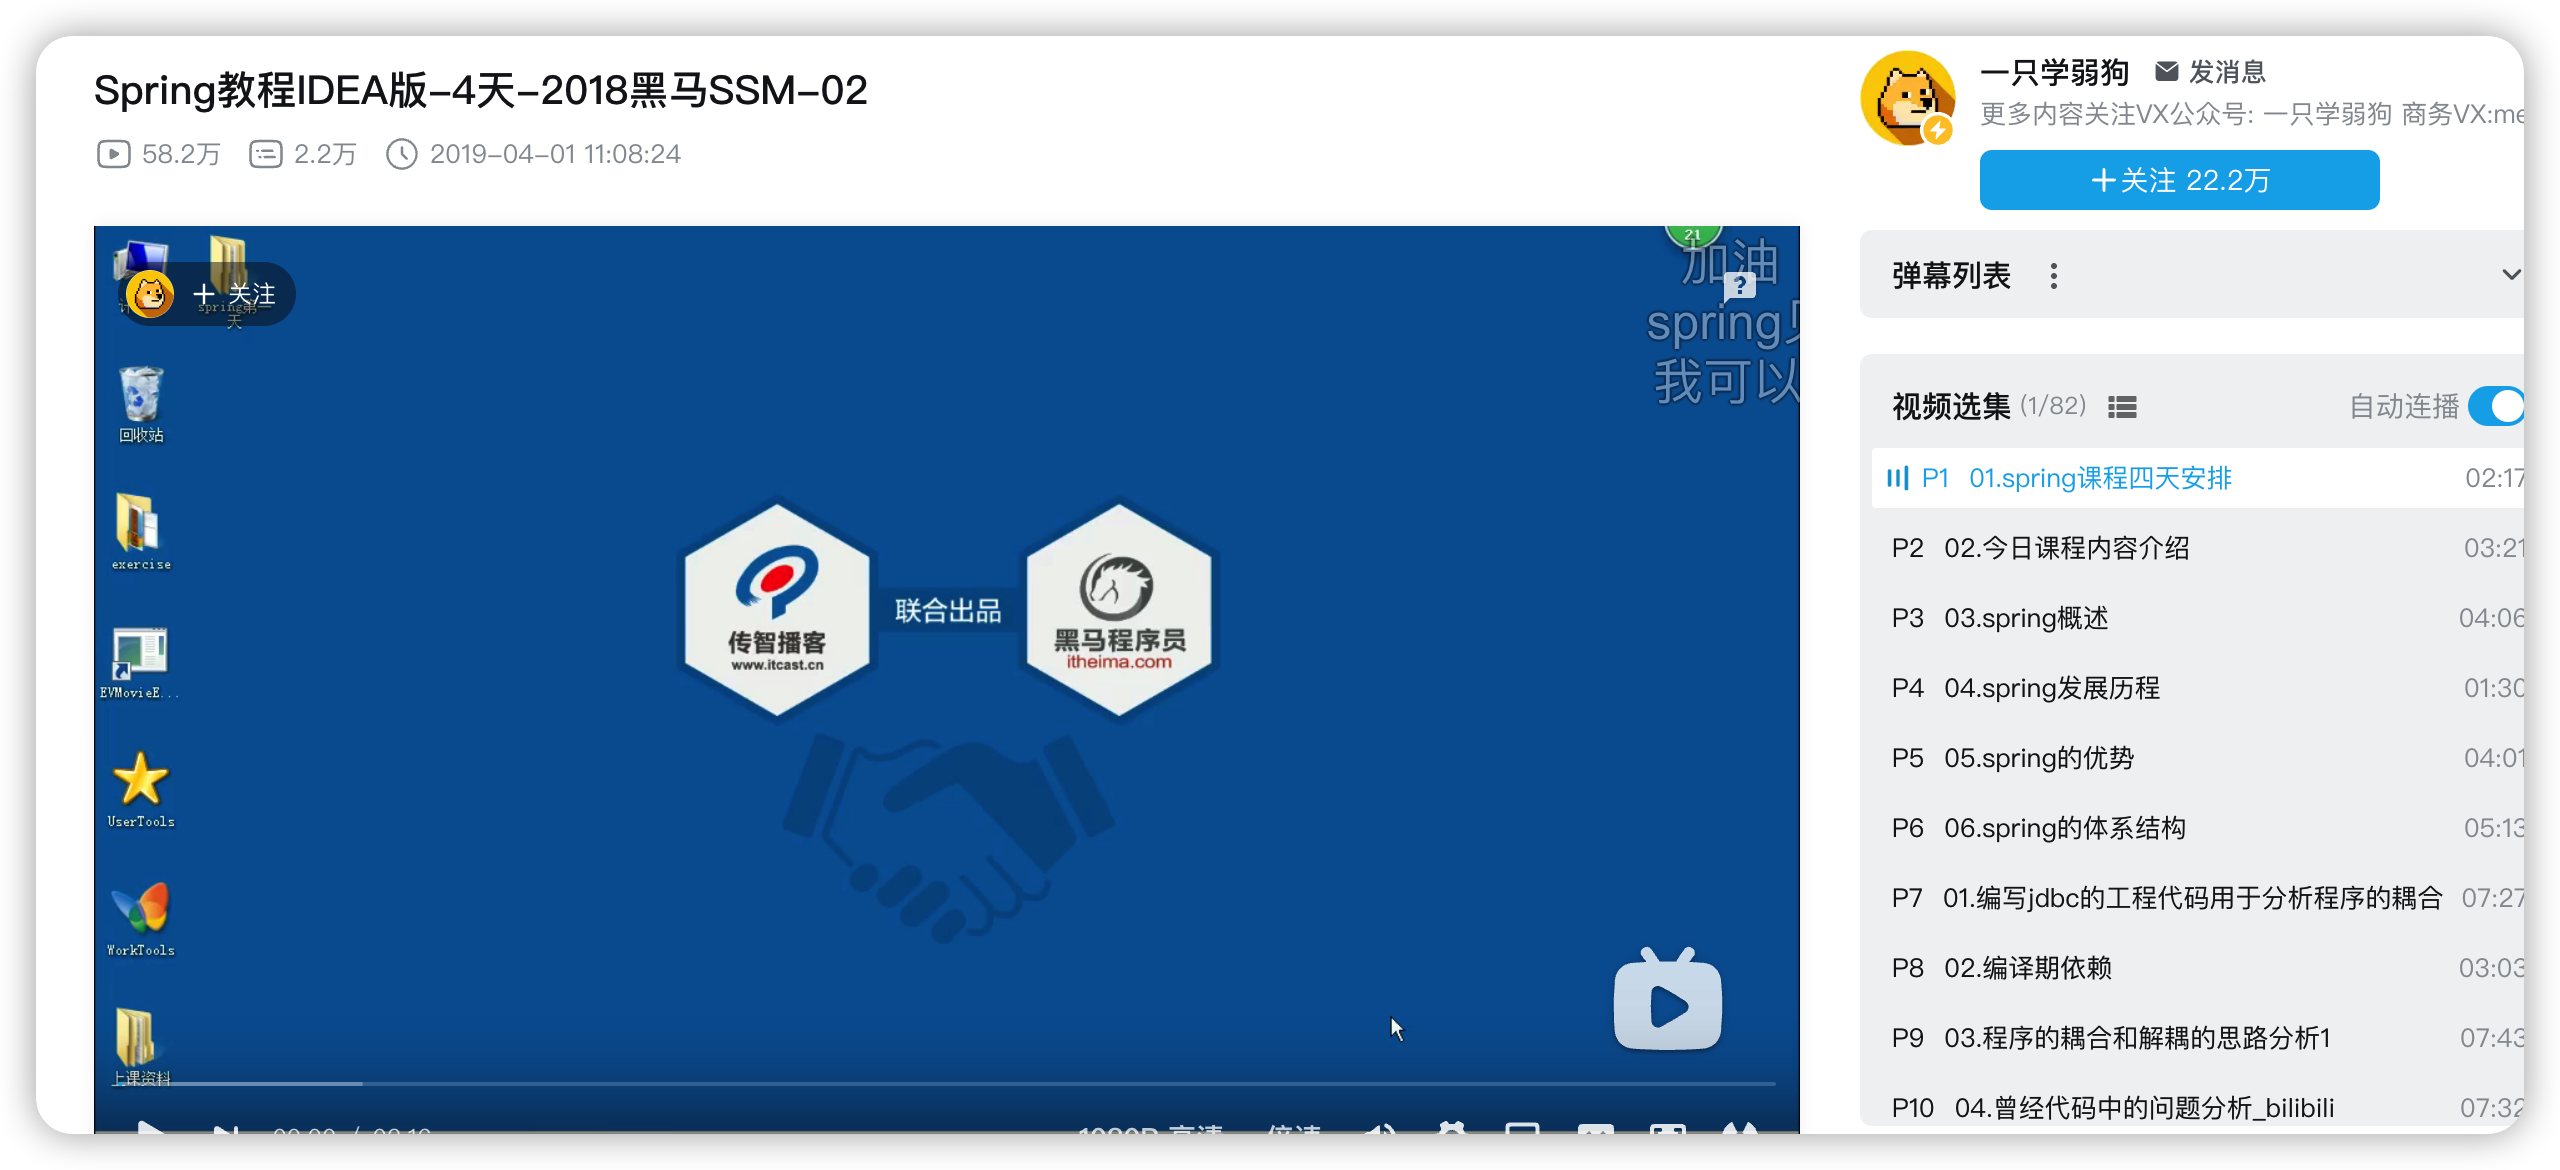The height and width of the screenshot is (1170, 2560).
Task: Open the uploader's shiba avatar beside the name
Action: click(1908, 99)
